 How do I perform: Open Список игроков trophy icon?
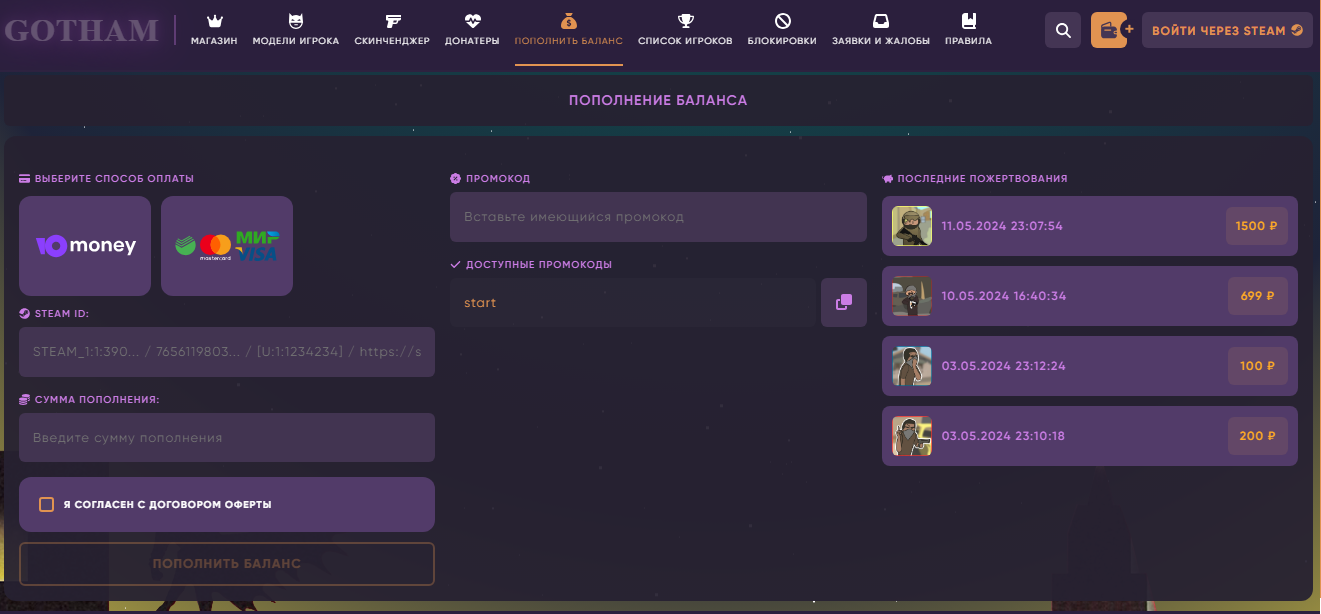pos(685,21)
